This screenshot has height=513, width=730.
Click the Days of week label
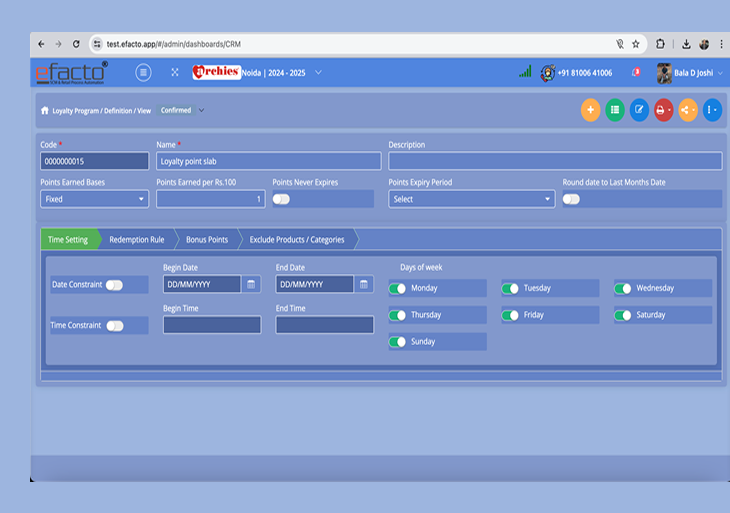pyautogui.click(x=421, y=267)
